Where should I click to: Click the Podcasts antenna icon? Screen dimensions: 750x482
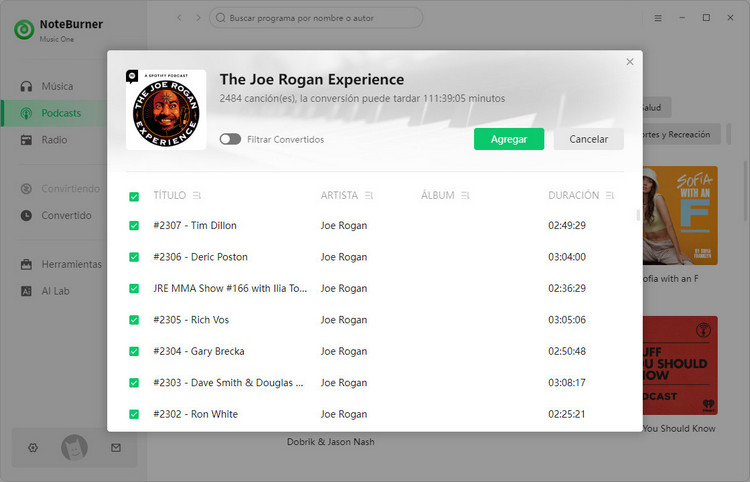[26, 113]
